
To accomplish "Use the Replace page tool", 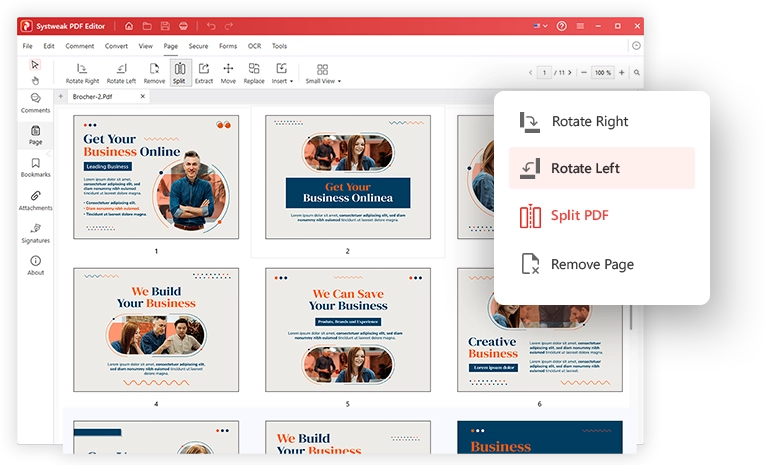I will pyautogui.click(x=254, y=74).
